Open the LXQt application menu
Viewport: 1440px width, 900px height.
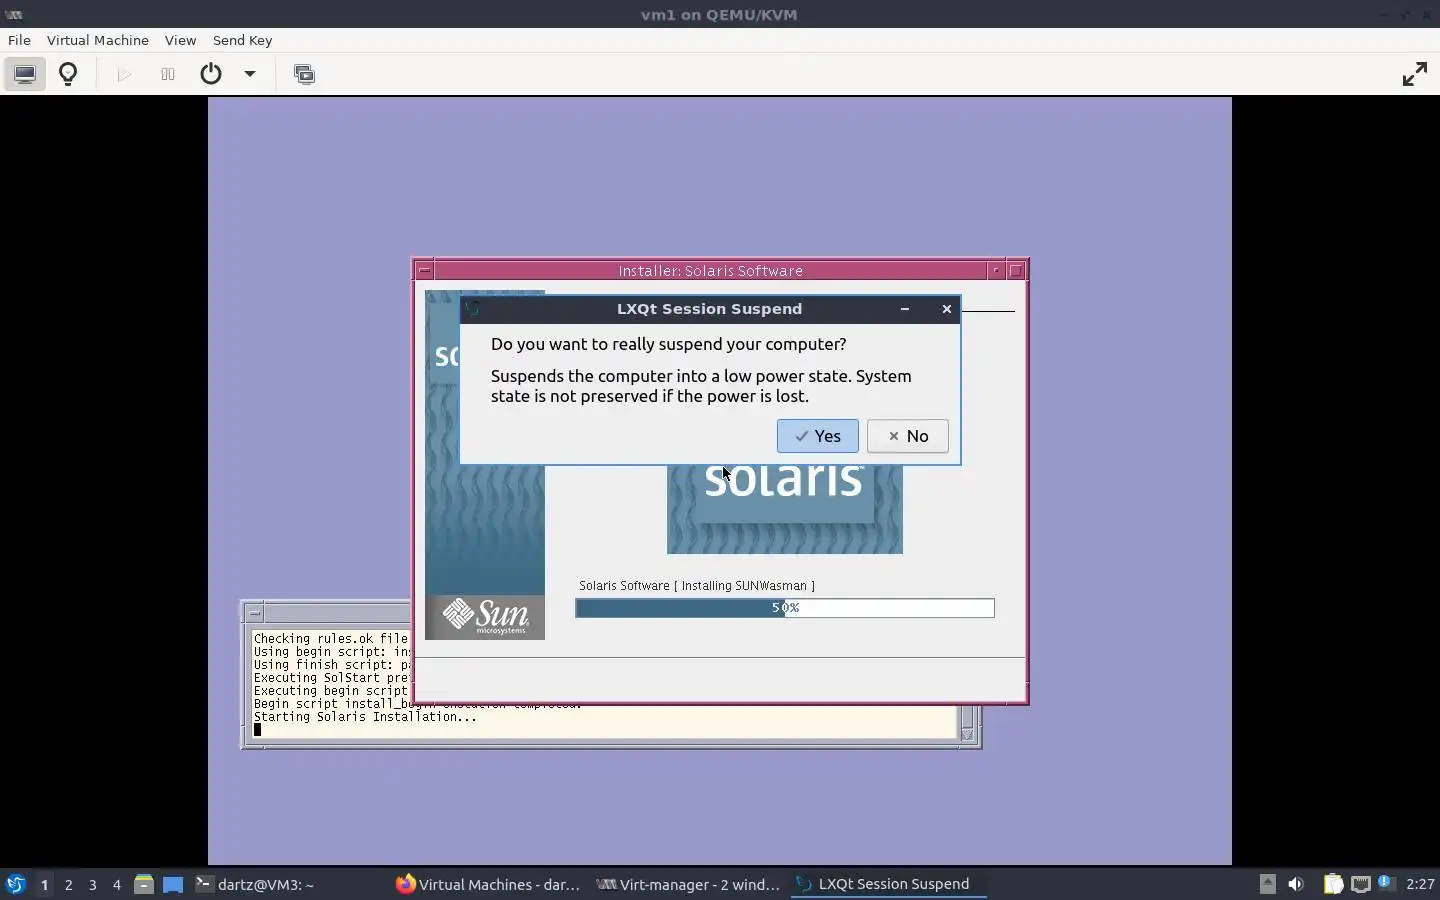tap(15, 884)
